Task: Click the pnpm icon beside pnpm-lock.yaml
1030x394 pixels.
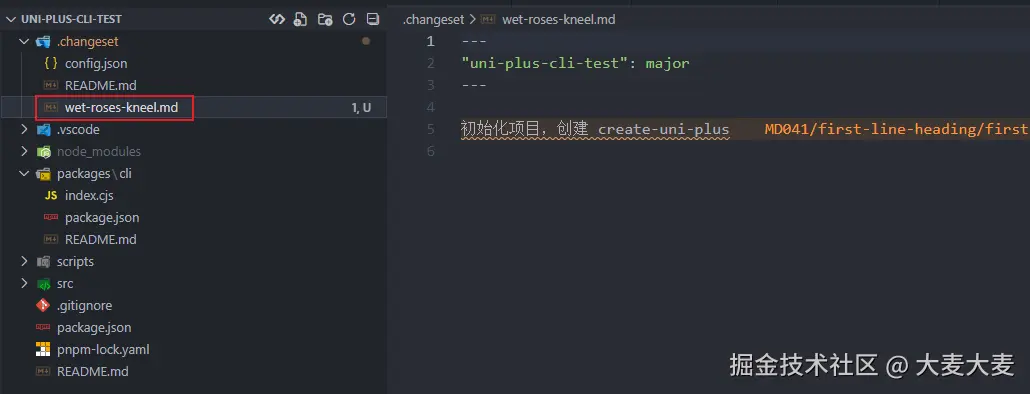Action: 43,349
